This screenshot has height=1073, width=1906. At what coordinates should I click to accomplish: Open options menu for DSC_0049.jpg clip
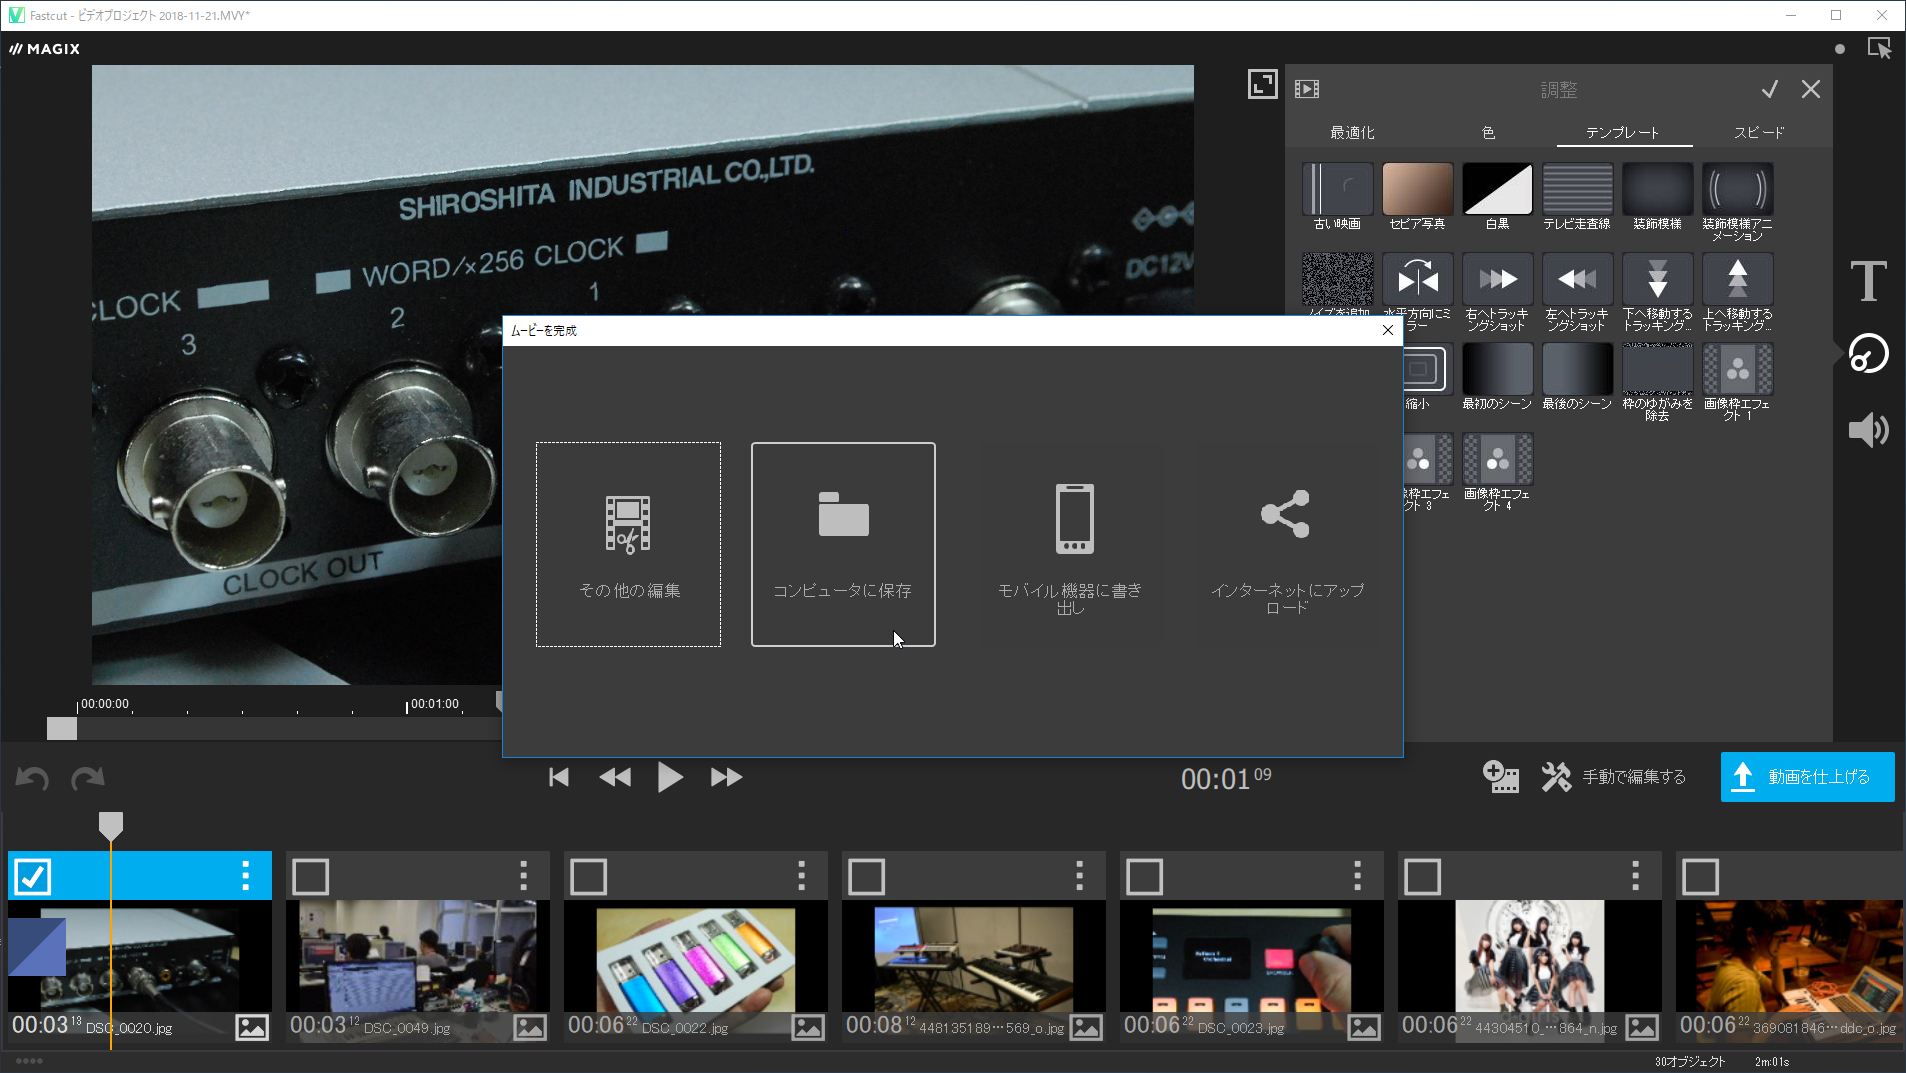(x=523, y=877)
